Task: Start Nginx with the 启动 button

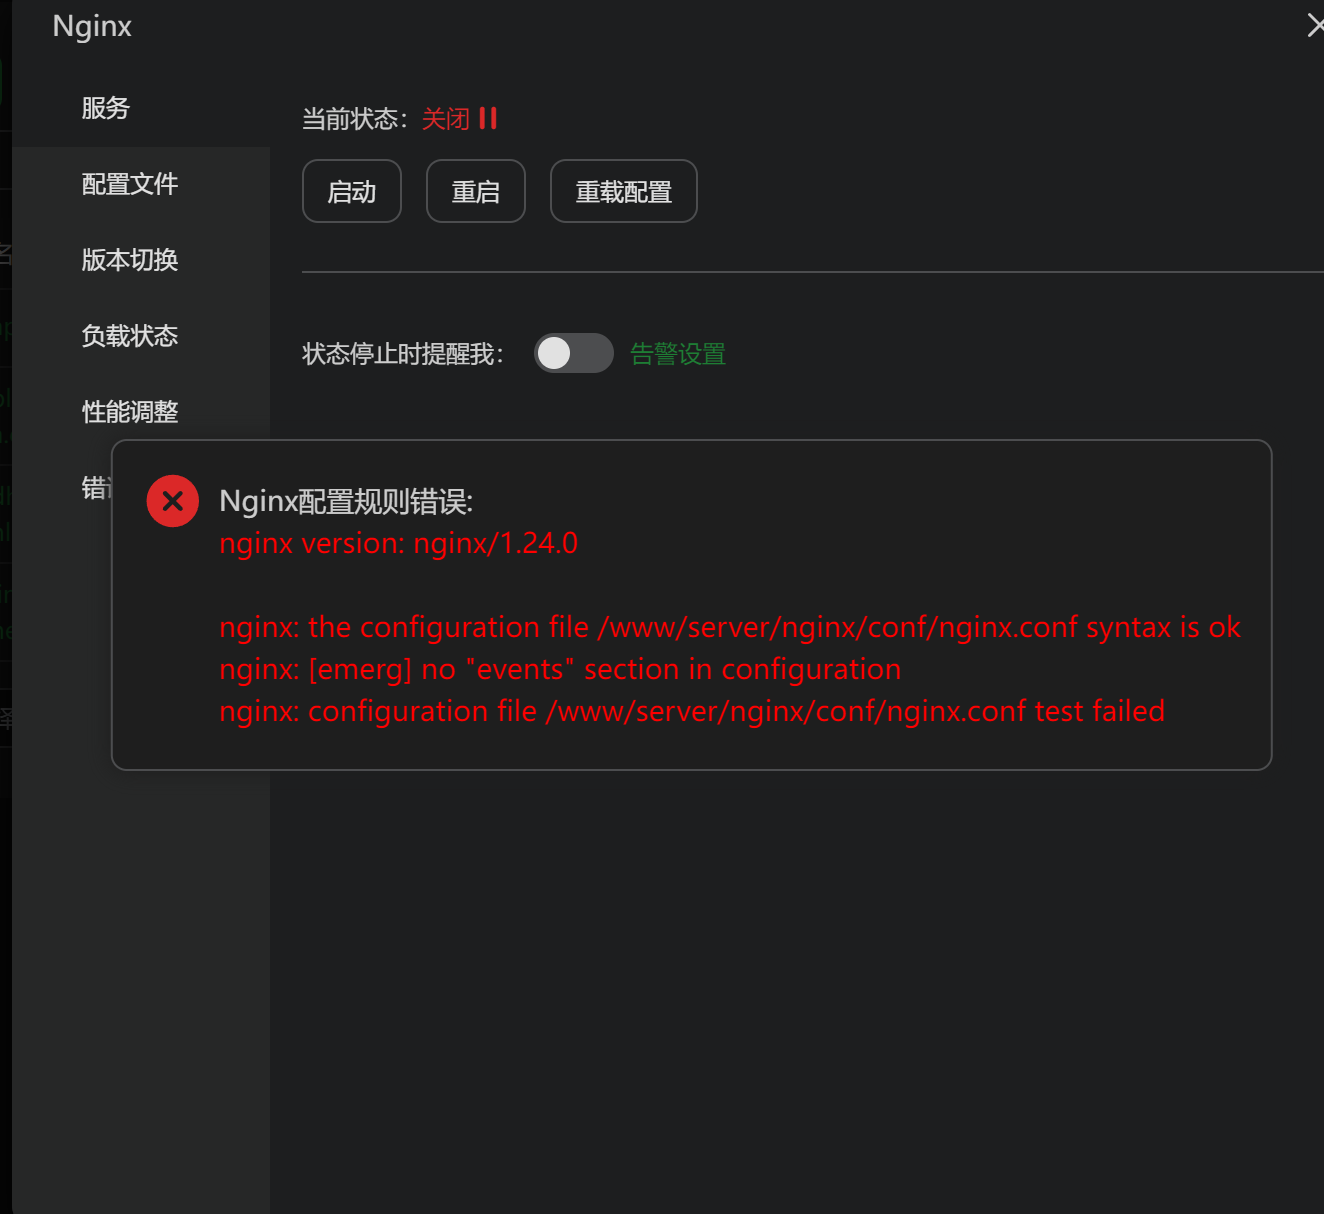Action: coord(351,191)
